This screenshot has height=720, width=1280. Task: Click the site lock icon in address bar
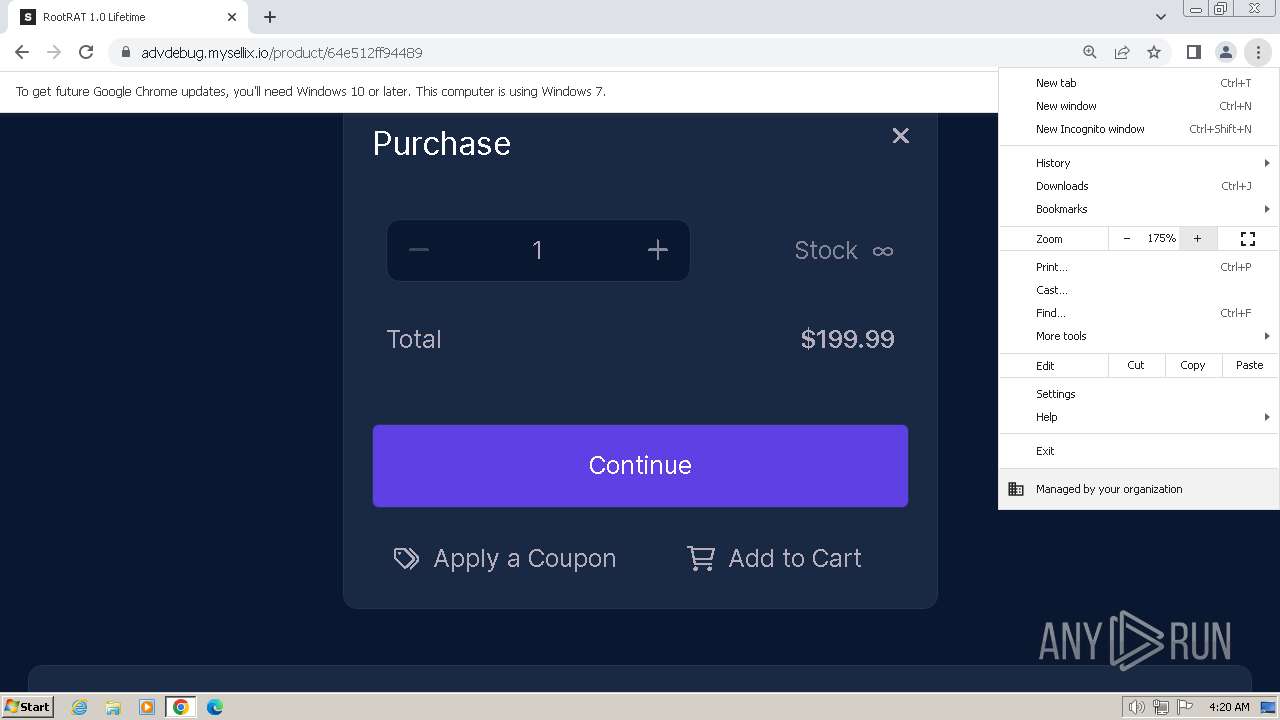[126, 52]
